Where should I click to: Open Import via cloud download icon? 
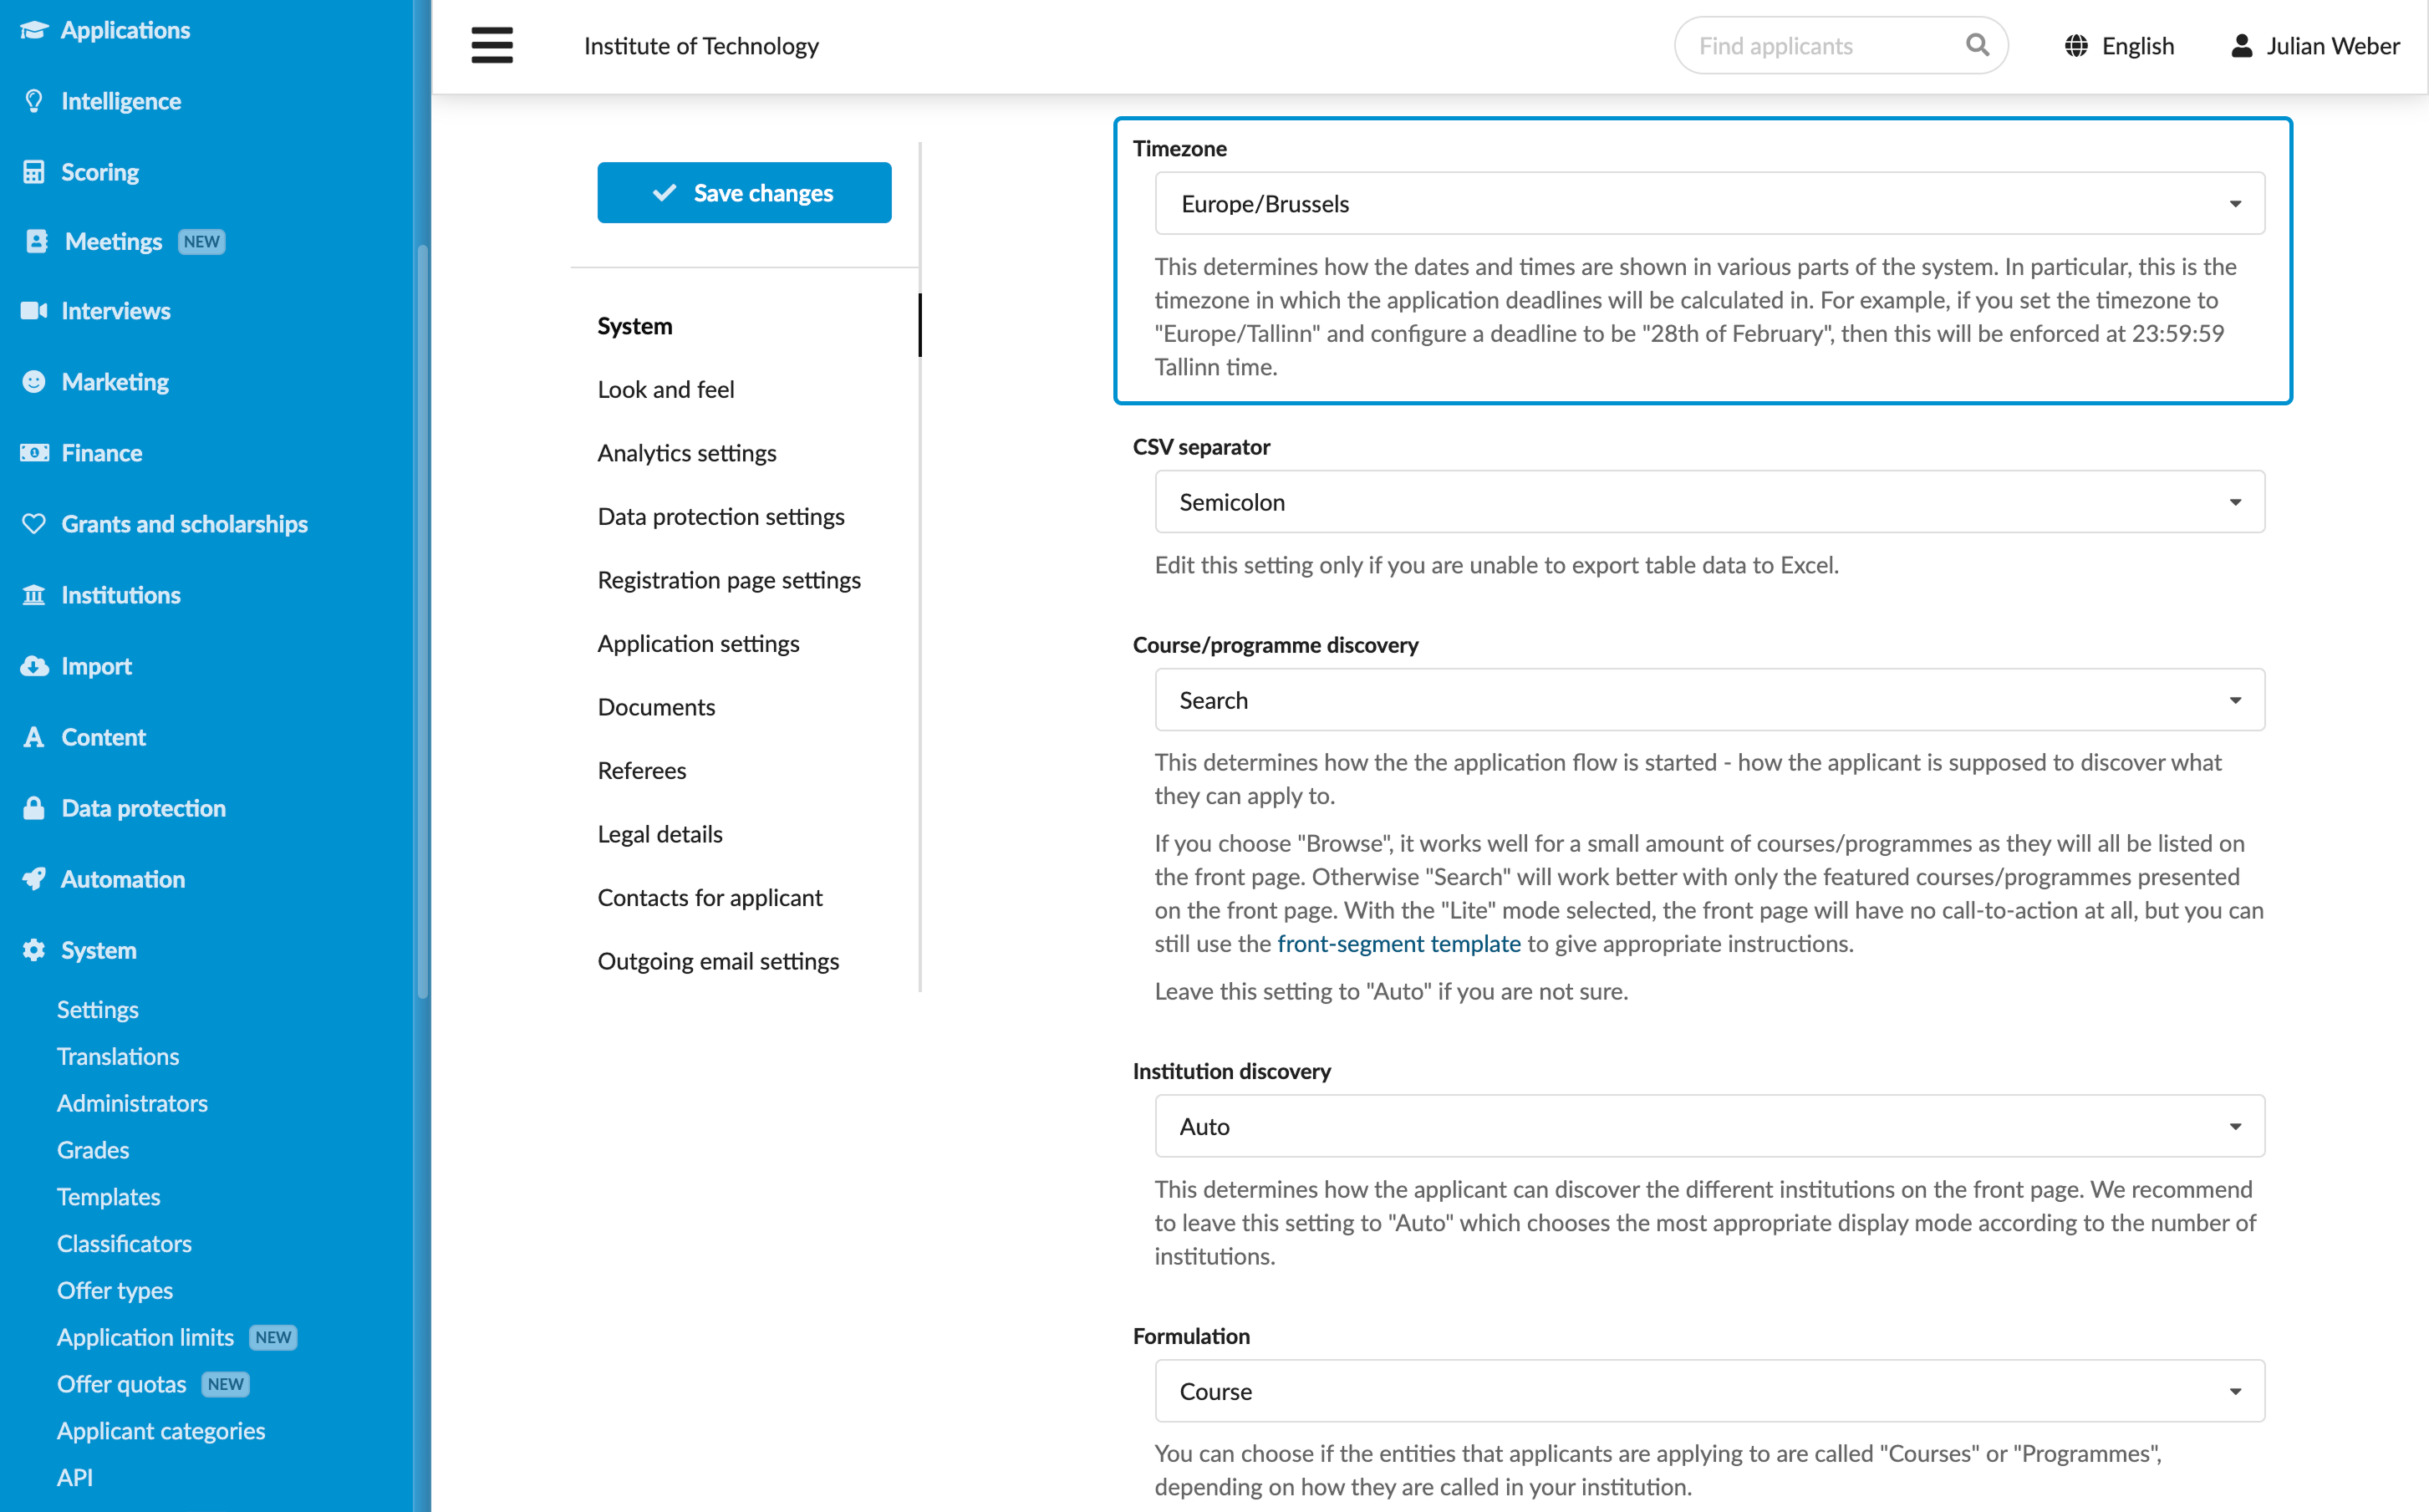pyautogui.click(x=34, y=666)
